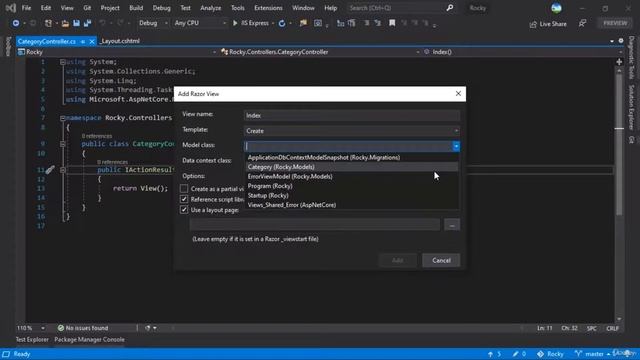Click the Save All toolbar icon

(x=87, y=23)
